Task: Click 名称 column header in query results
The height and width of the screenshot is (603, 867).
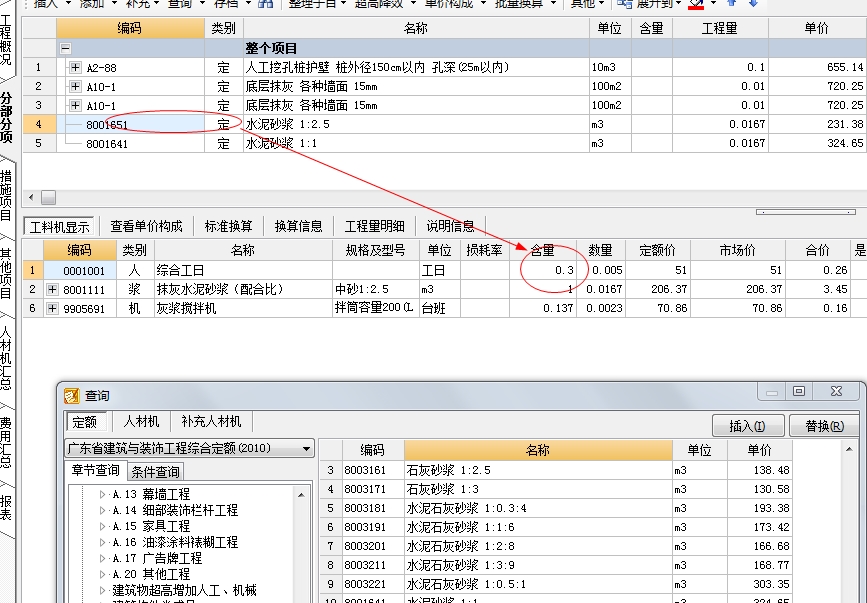Action: [538, 450]
